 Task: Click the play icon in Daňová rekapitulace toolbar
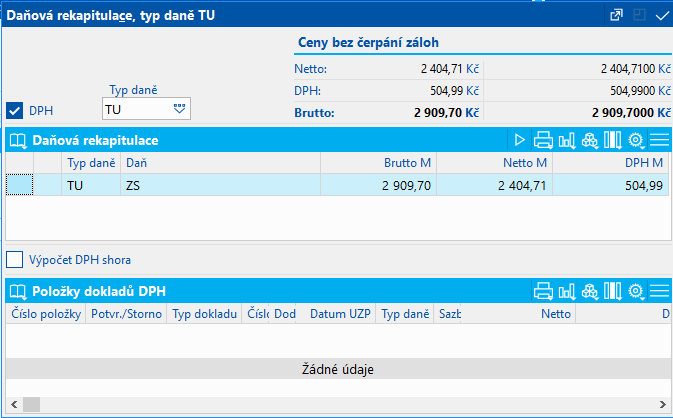coord(520,140)
